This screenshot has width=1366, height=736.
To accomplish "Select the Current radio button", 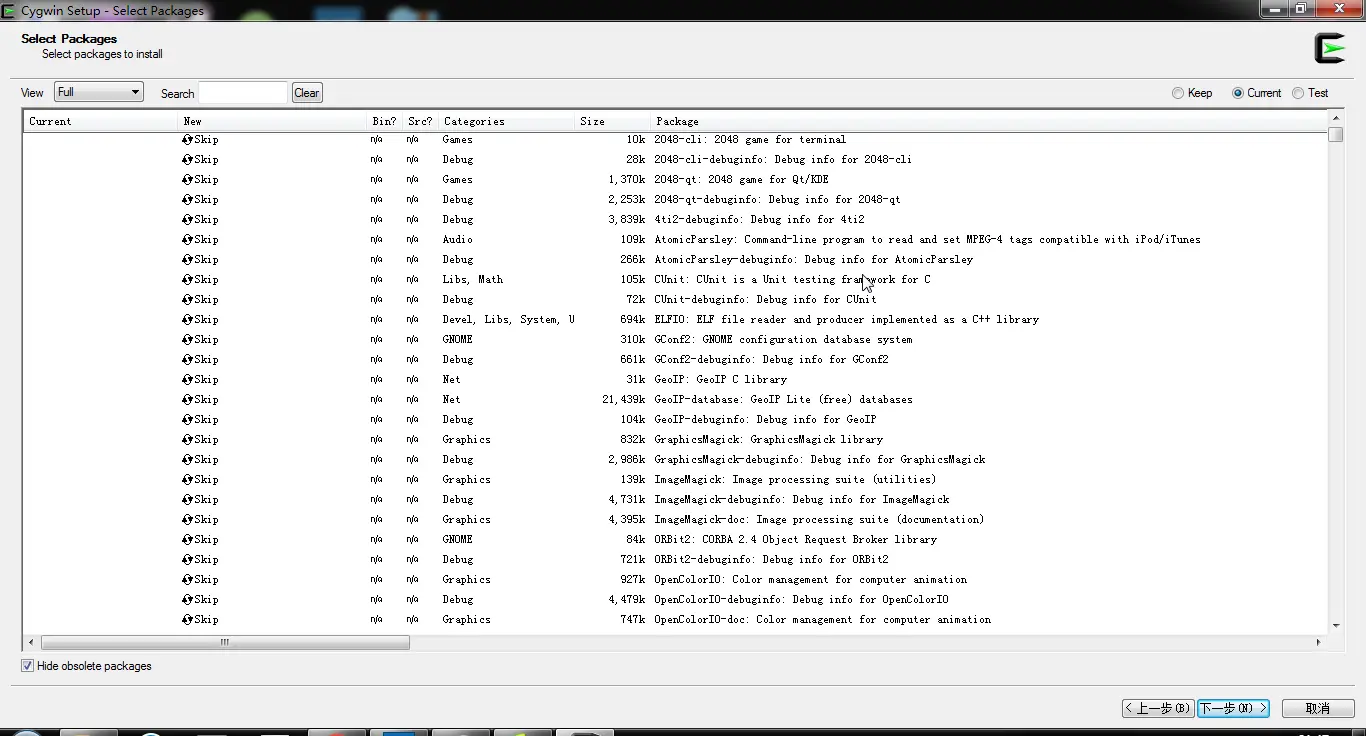I will [1238, 93].
